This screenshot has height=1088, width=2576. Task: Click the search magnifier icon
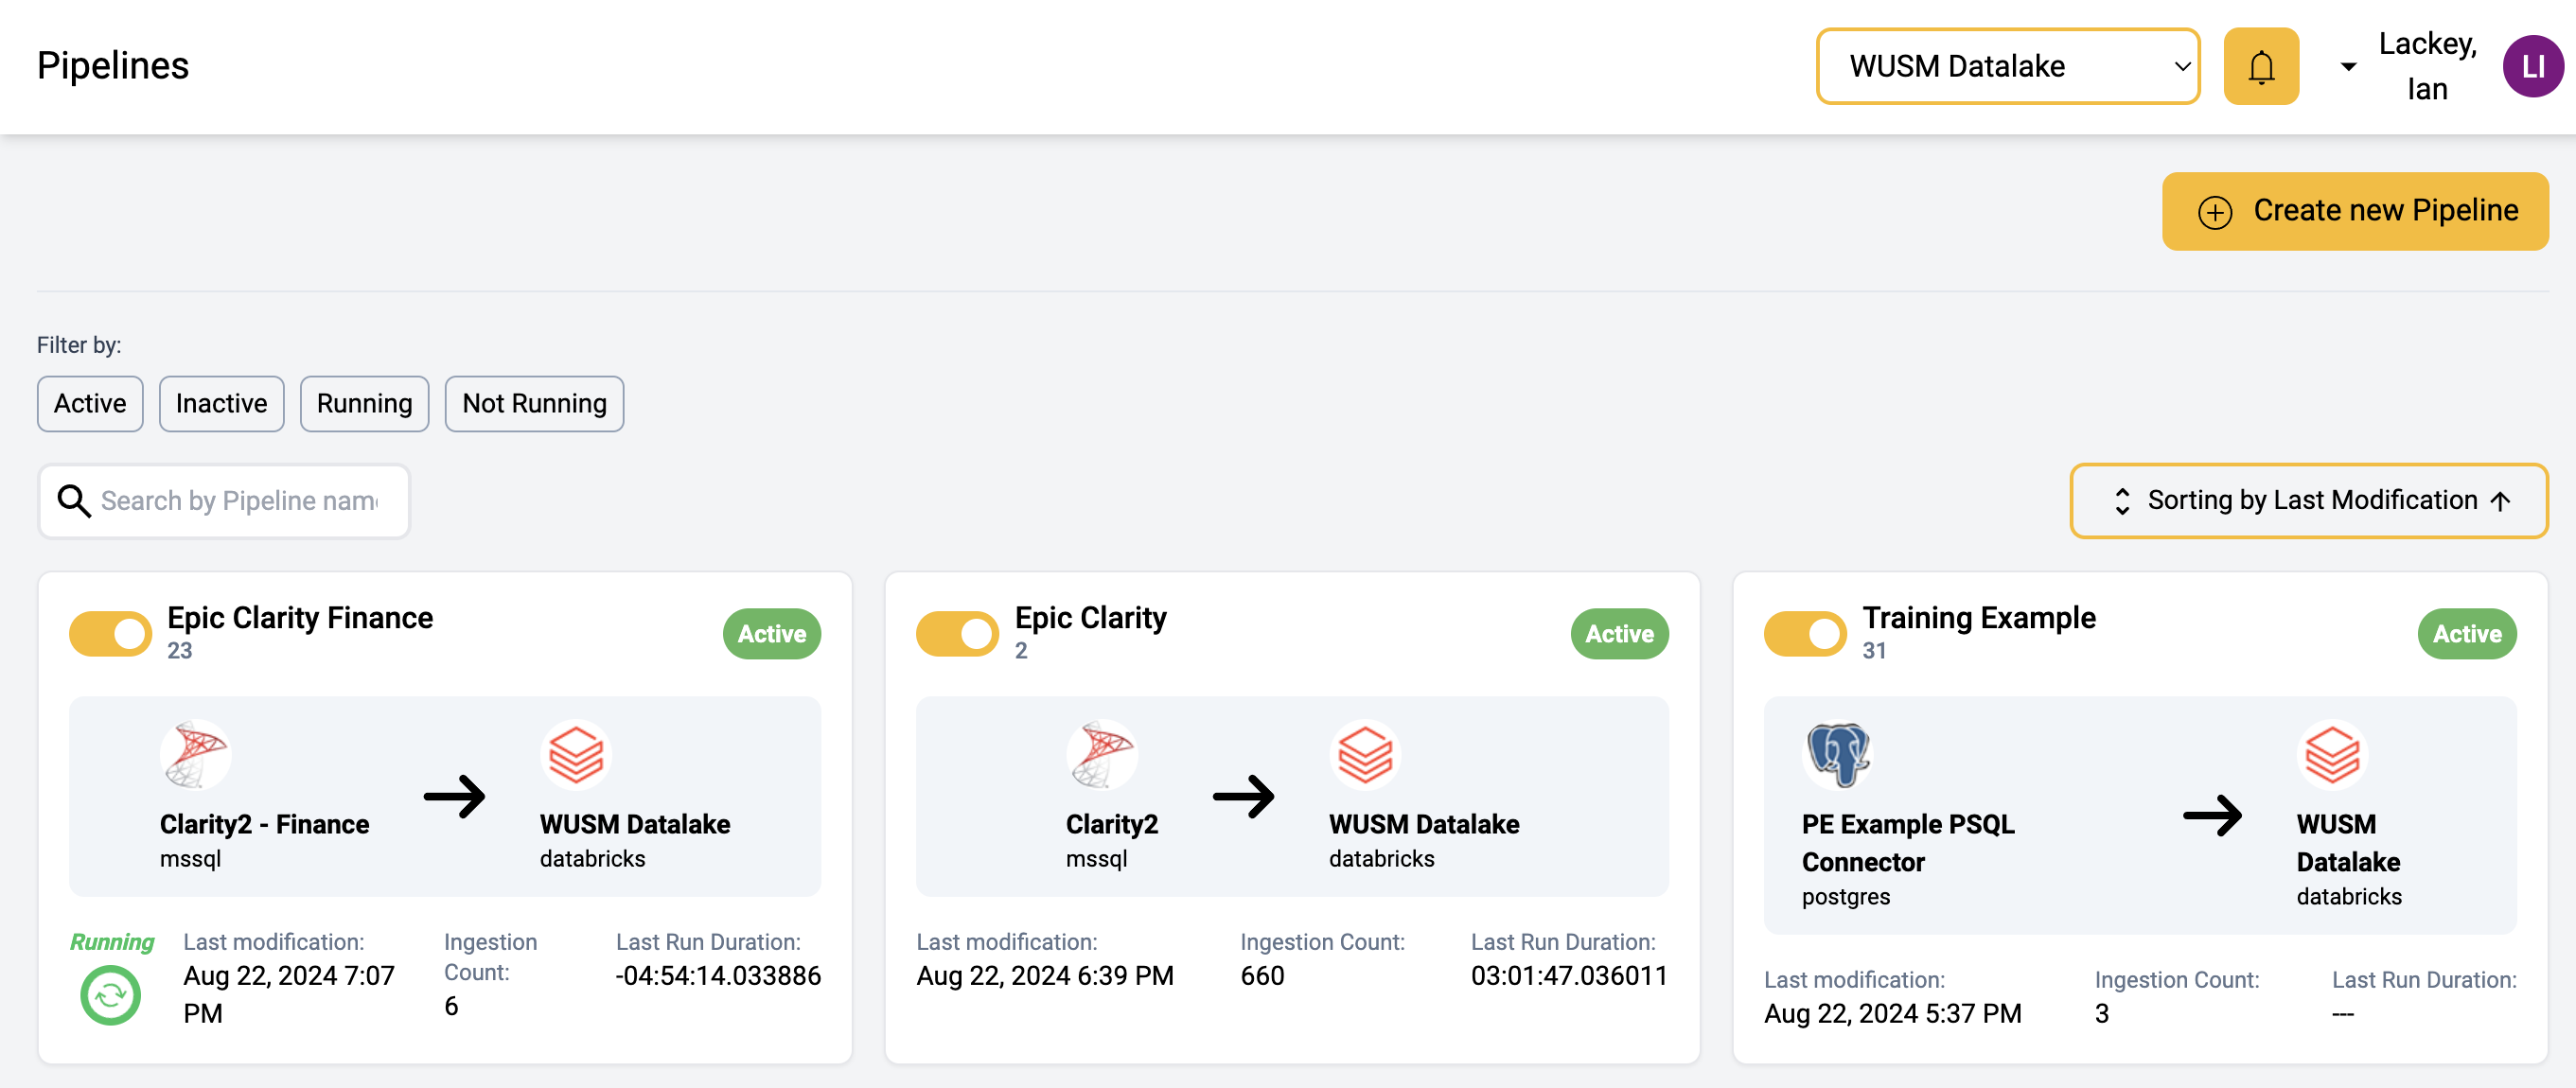(74, 500)
